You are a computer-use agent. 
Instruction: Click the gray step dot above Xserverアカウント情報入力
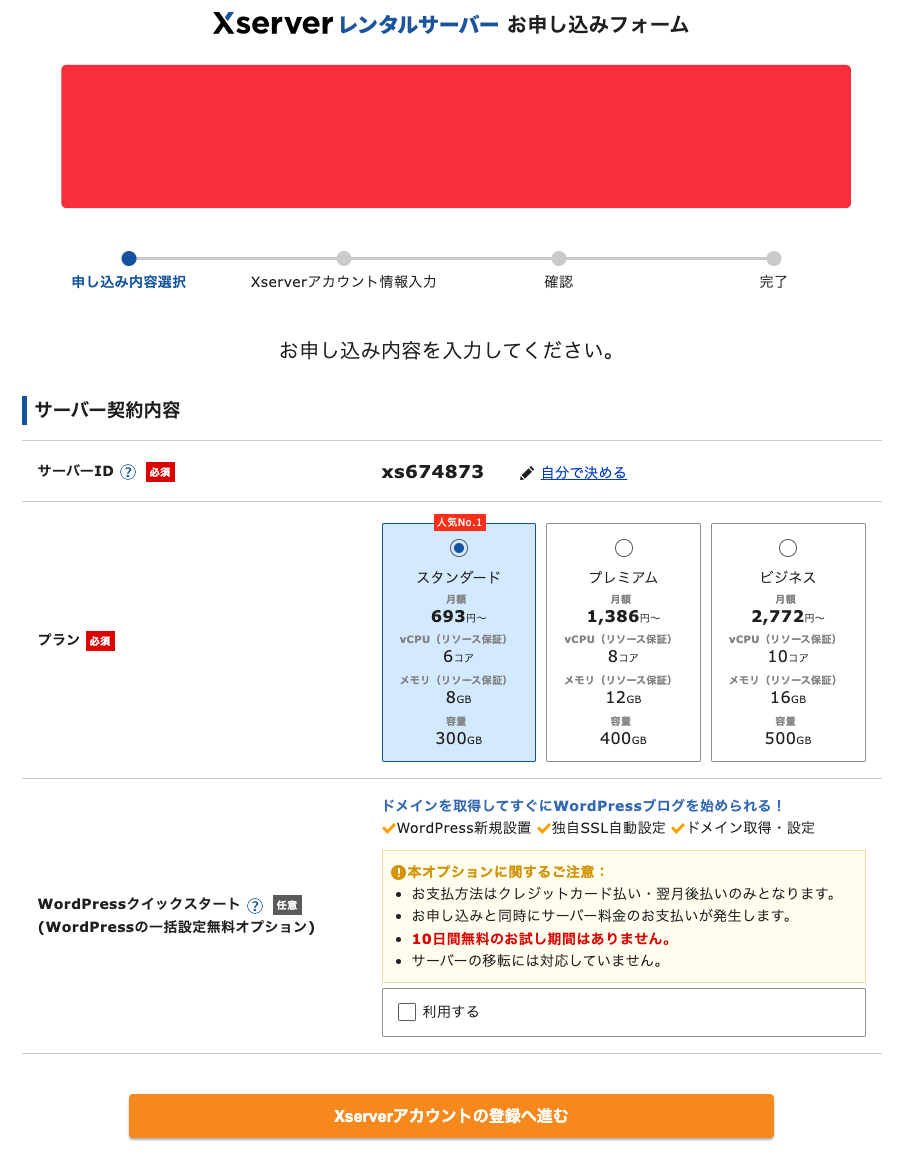pos(344,258)
